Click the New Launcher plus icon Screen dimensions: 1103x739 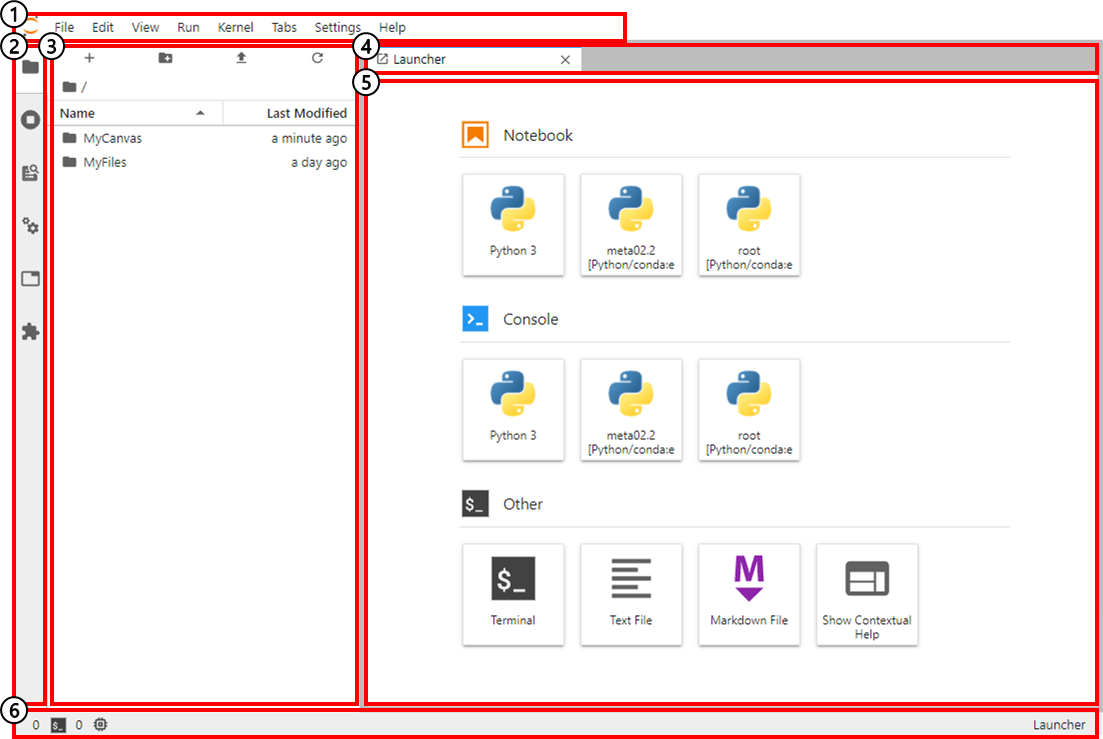pyautogui.click(x=89, y=58)
